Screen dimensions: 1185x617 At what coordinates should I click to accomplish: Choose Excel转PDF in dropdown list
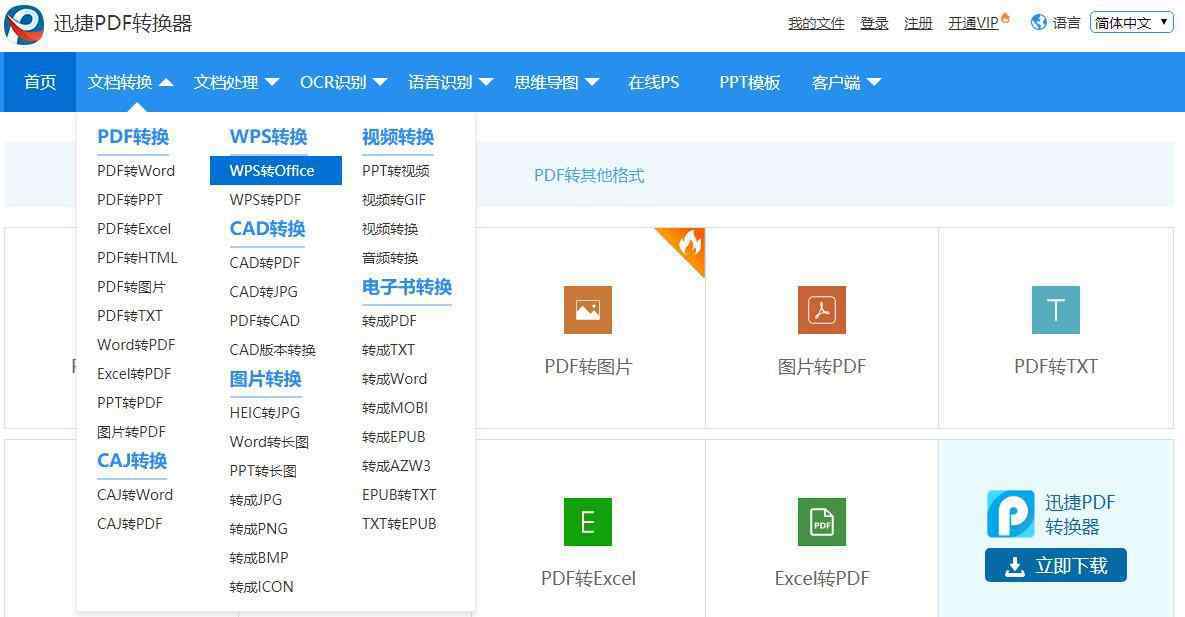135,374
